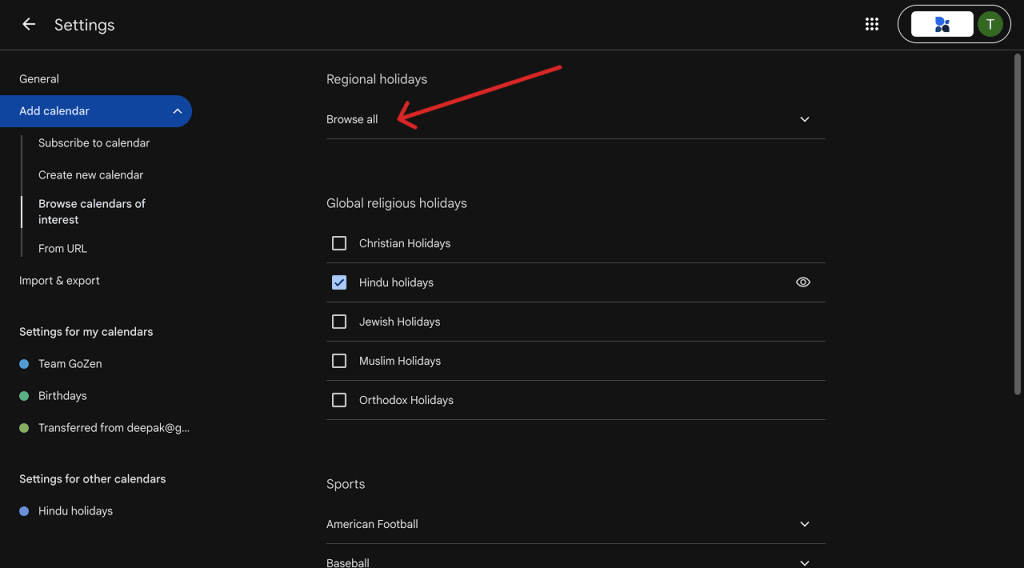Open the Google apps grid
This screenshot has height=568, width=1024.
tap(872, 24)
